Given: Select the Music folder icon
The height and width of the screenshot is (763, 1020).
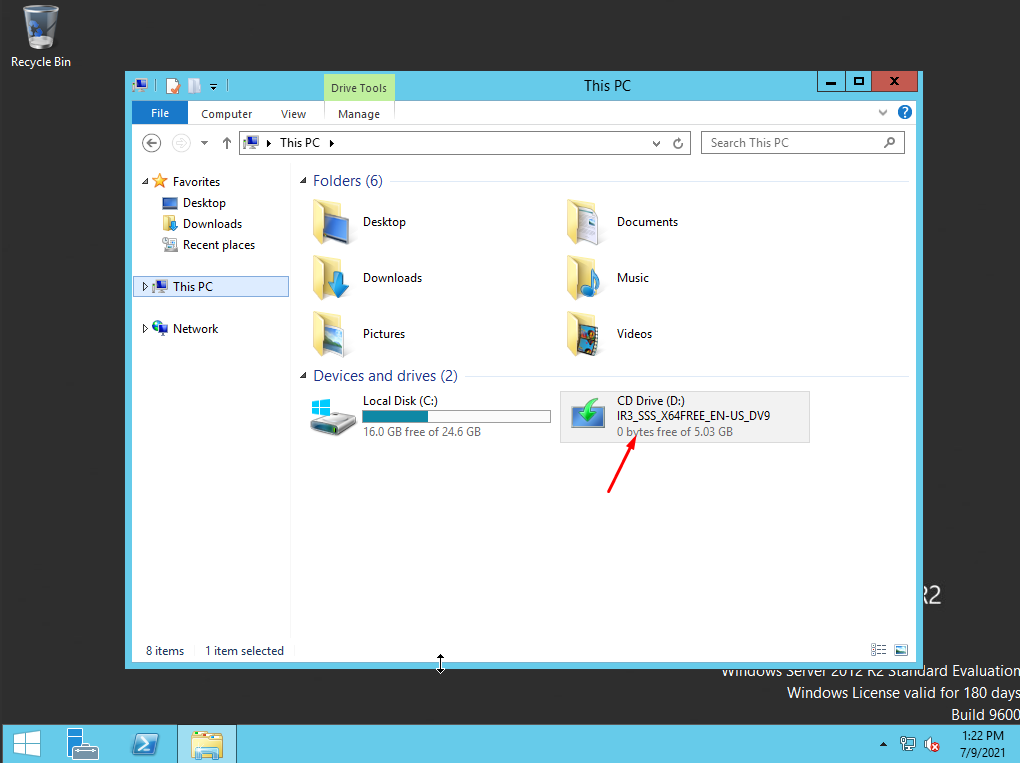Looking at the screenshot, I should [585, 278].
